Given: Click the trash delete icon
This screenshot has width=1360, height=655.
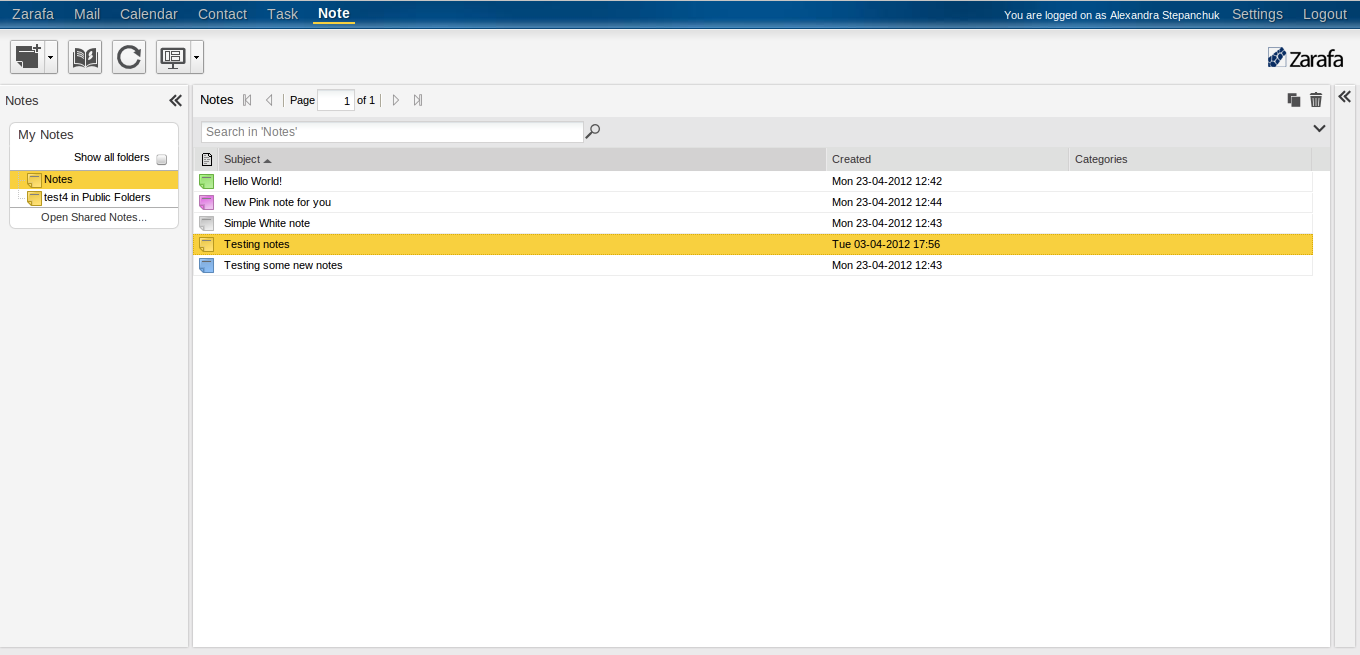Looking at the screenshot, I should pyautogui.click(x=1316, y=100).
